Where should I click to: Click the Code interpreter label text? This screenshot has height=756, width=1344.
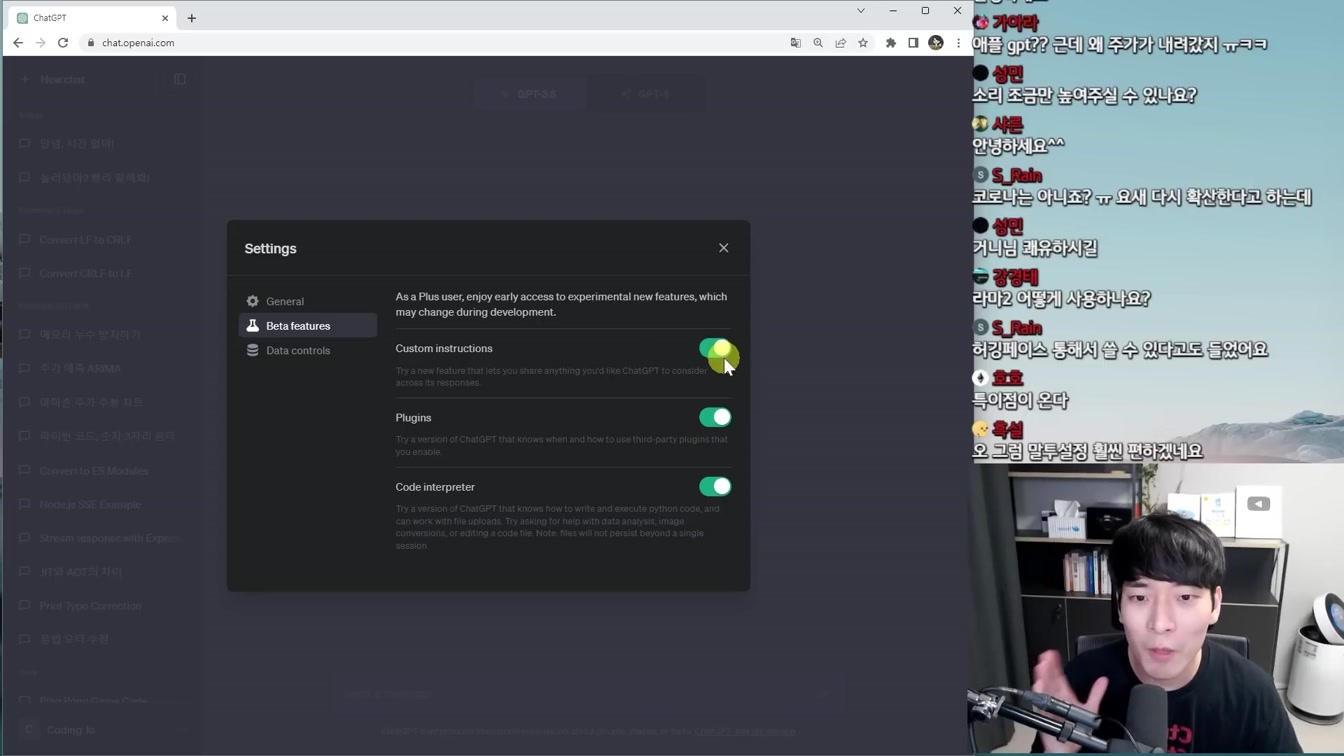click(435, 487)
